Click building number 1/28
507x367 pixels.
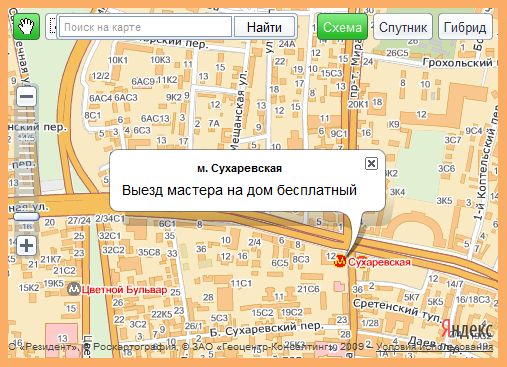[x=370, y=323]
